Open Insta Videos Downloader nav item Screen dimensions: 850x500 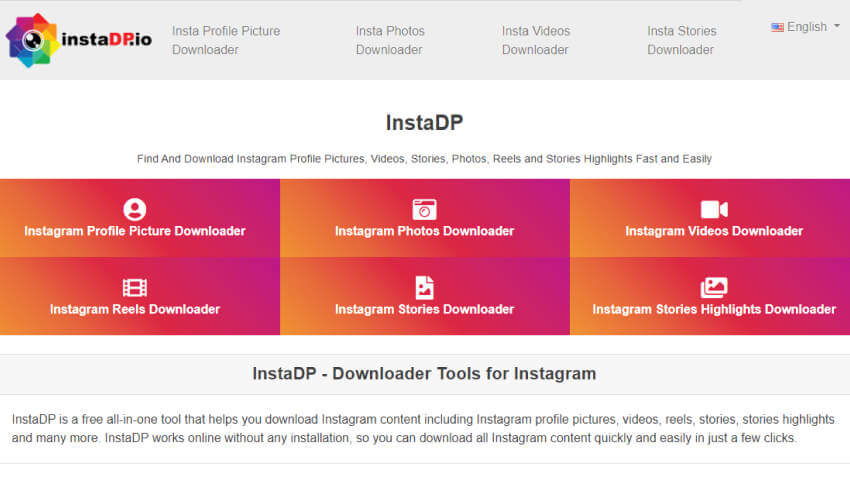coord(536,40)
